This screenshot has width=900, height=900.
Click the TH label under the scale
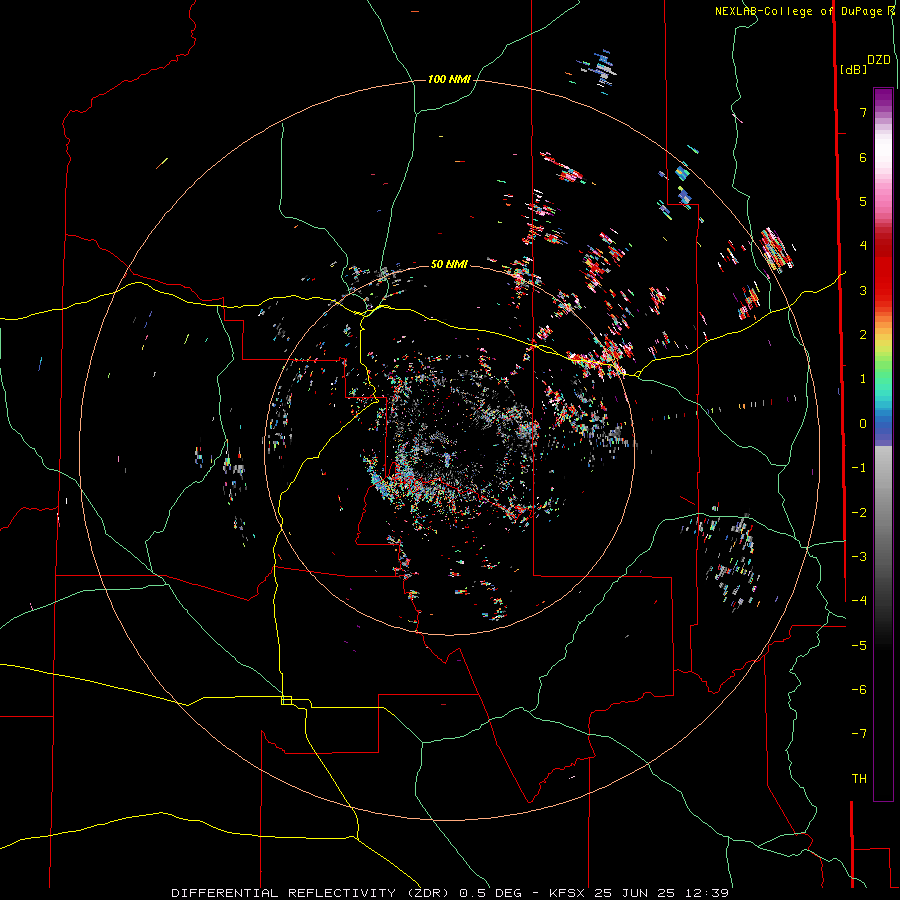coord(859,779)
